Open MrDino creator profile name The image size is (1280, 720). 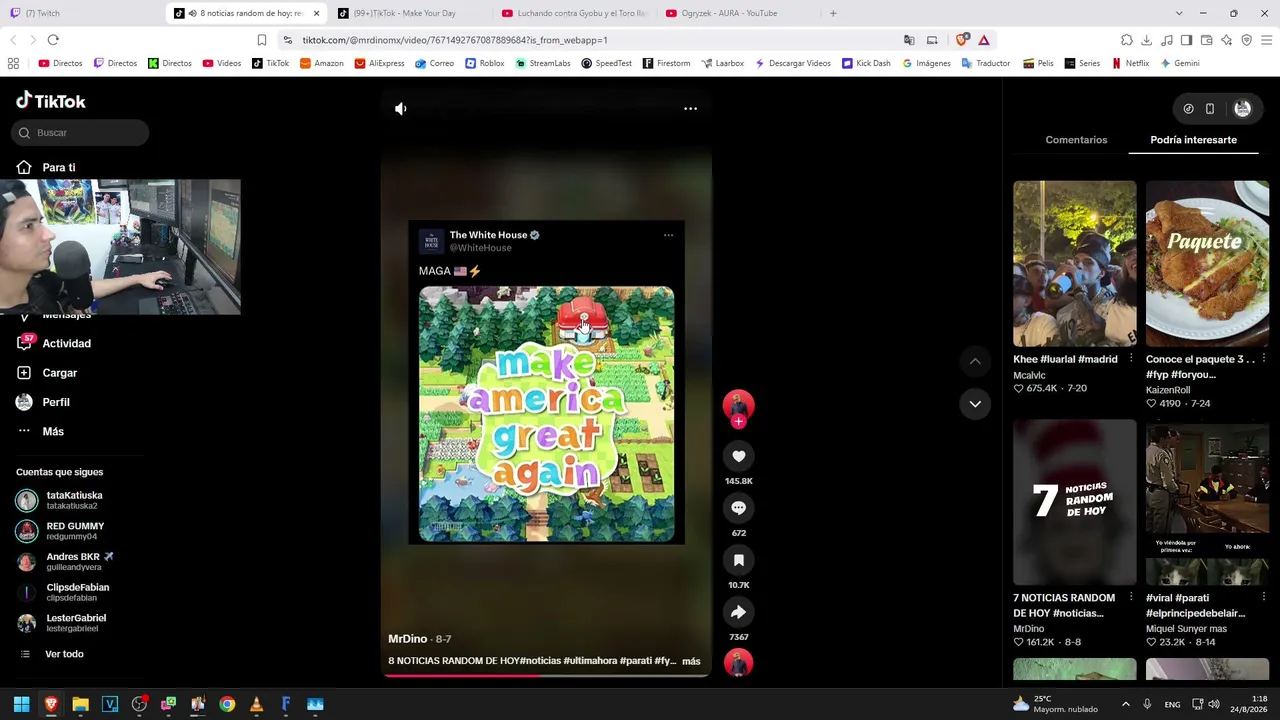tap(407, 639)
